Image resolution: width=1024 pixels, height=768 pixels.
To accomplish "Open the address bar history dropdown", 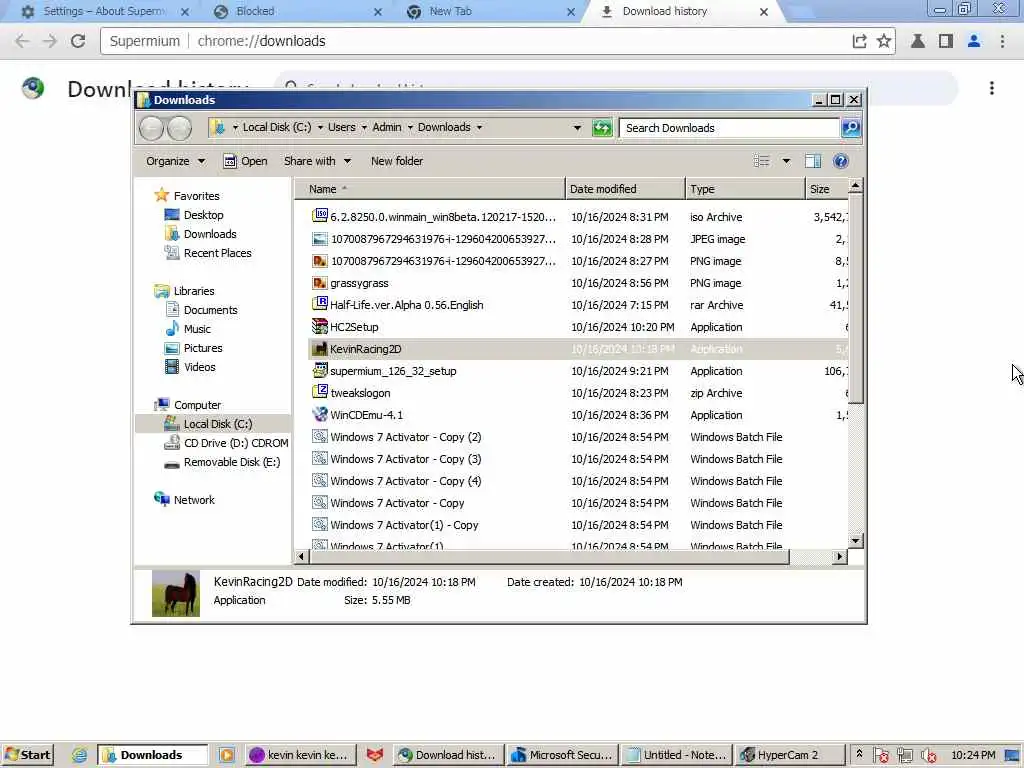I will click(577, 128).
